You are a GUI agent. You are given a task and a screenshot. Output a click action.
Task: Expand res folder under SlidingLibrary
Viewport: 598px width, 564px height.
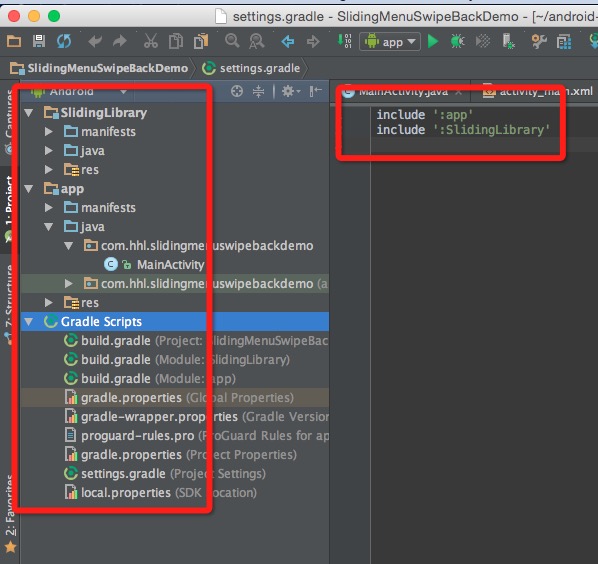point(48,169)
